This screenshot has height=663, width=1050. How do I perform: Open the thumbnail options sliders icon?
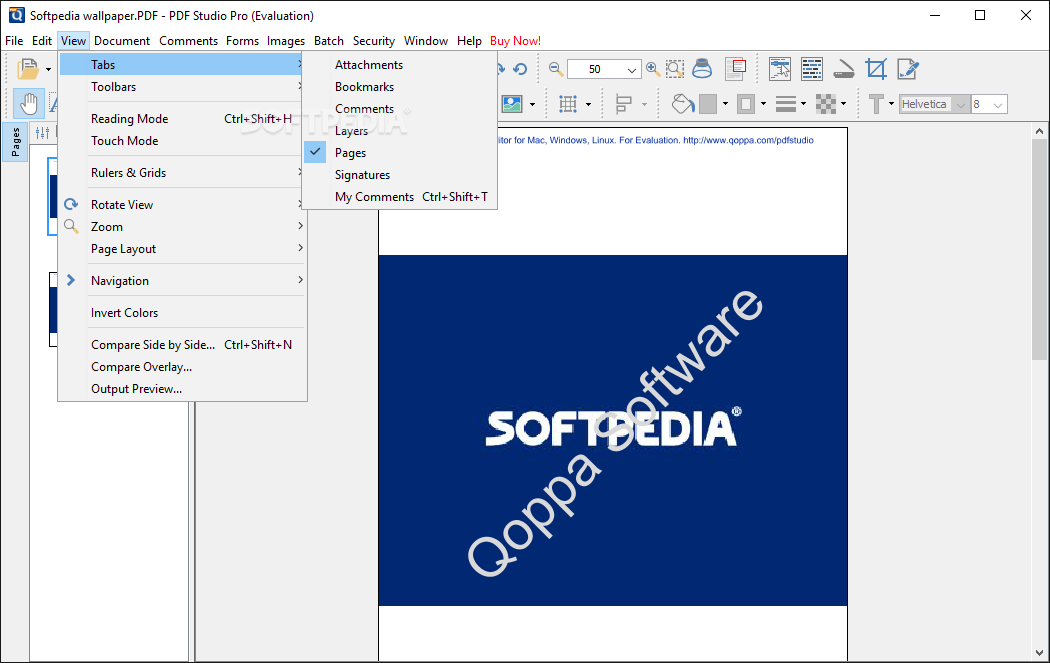coord(42,133)
